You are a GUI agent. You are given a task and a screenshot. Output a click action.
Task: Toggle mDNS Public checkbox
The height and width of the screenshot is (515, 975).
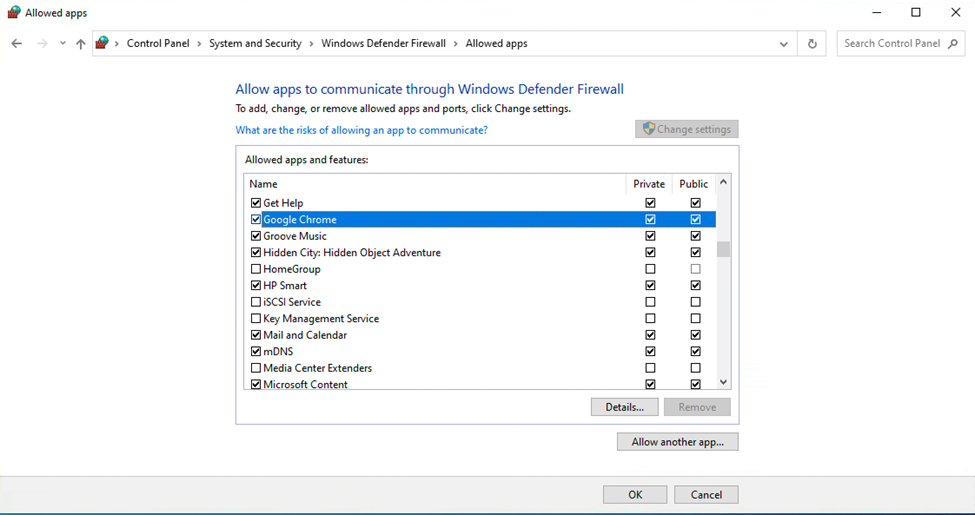[695, 351]
